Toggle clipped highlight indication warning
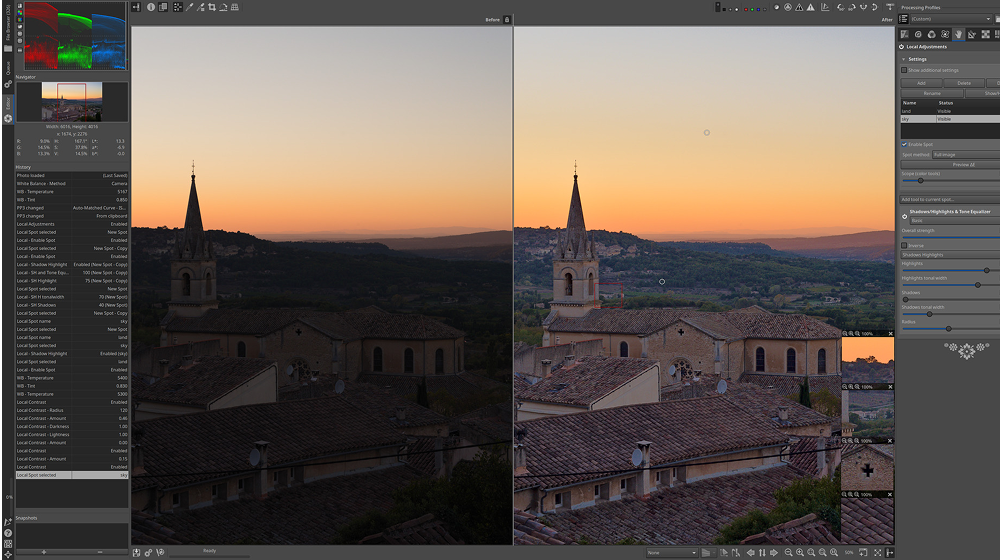This screenshot has width=1000, height=560. (811, 7)
